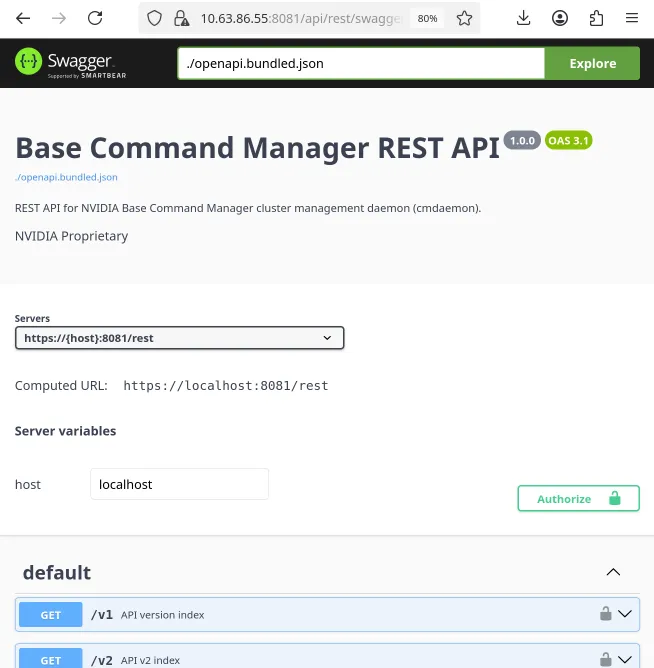Screen dimensions: 654x668
Task: Collapse the default section
Action: click(x=613, y=572)
